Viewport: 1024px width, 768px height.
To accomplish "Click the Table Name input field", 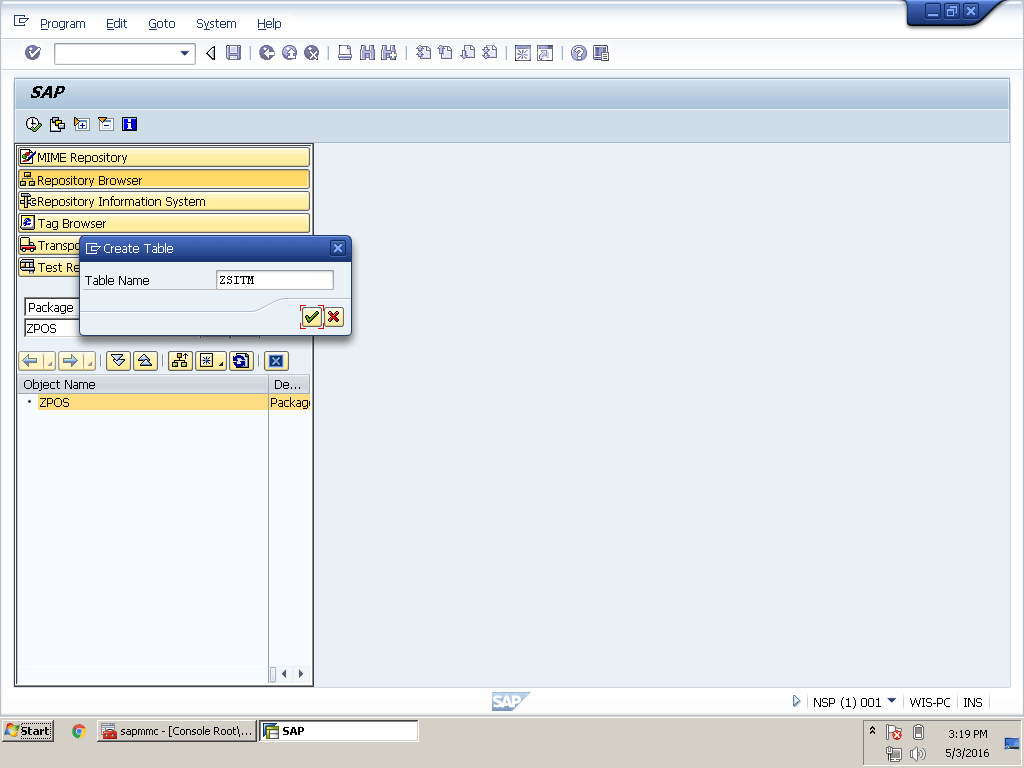I will [x=274, y=280].
